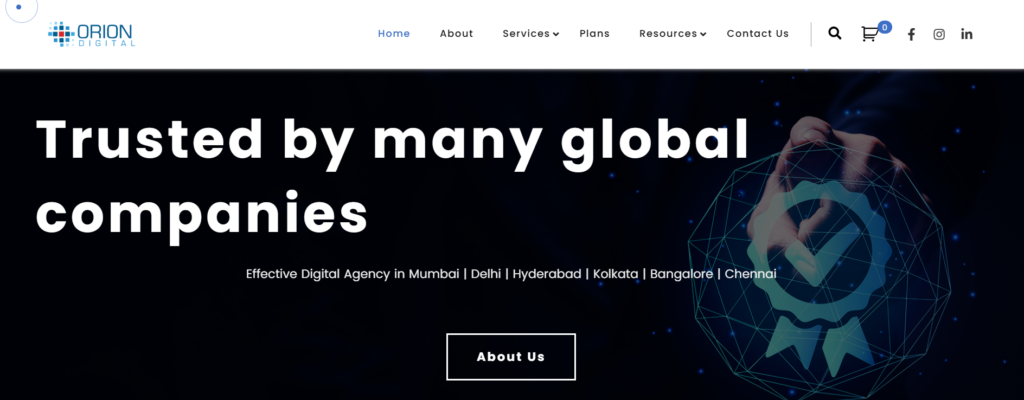Image resolution: width=1024 pixels, height=400 pixels.
Task: Click the Services menu label
Action: pos(526,33)
